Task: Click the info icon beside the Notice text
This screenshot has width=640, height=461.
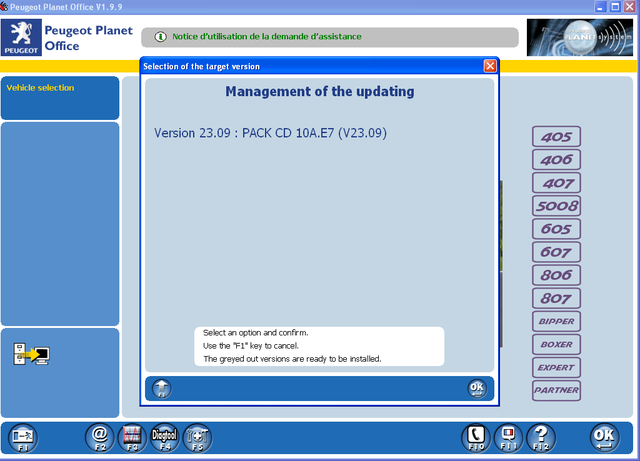Action: pyautogui.click(x=160, y=37)
